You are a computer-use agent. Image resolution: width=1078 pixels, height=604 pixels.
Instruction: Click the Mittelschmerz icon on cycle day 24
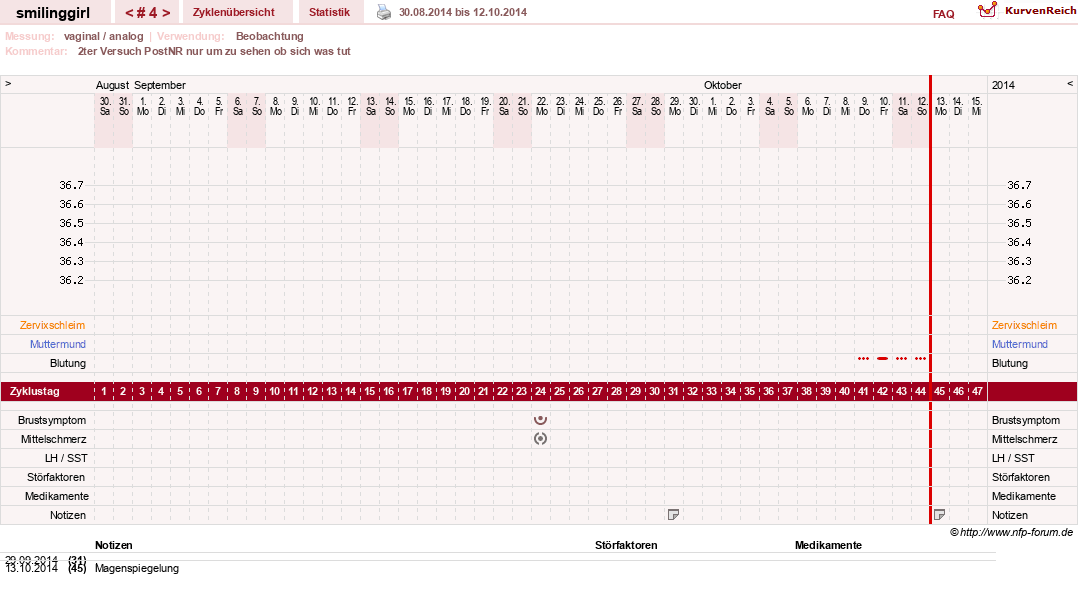(540, 438)
